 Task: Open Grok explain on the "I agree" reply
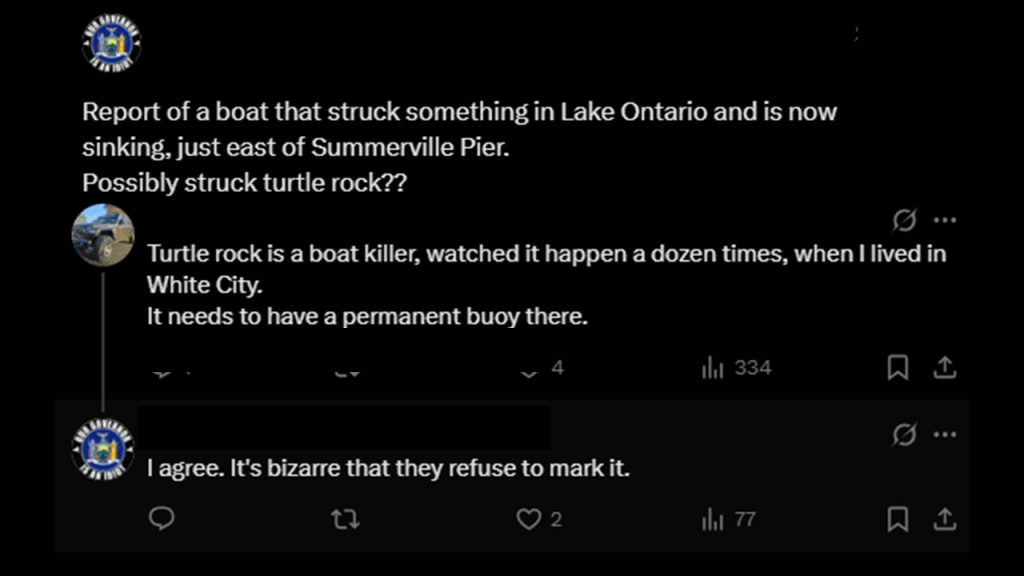(905, 435)
